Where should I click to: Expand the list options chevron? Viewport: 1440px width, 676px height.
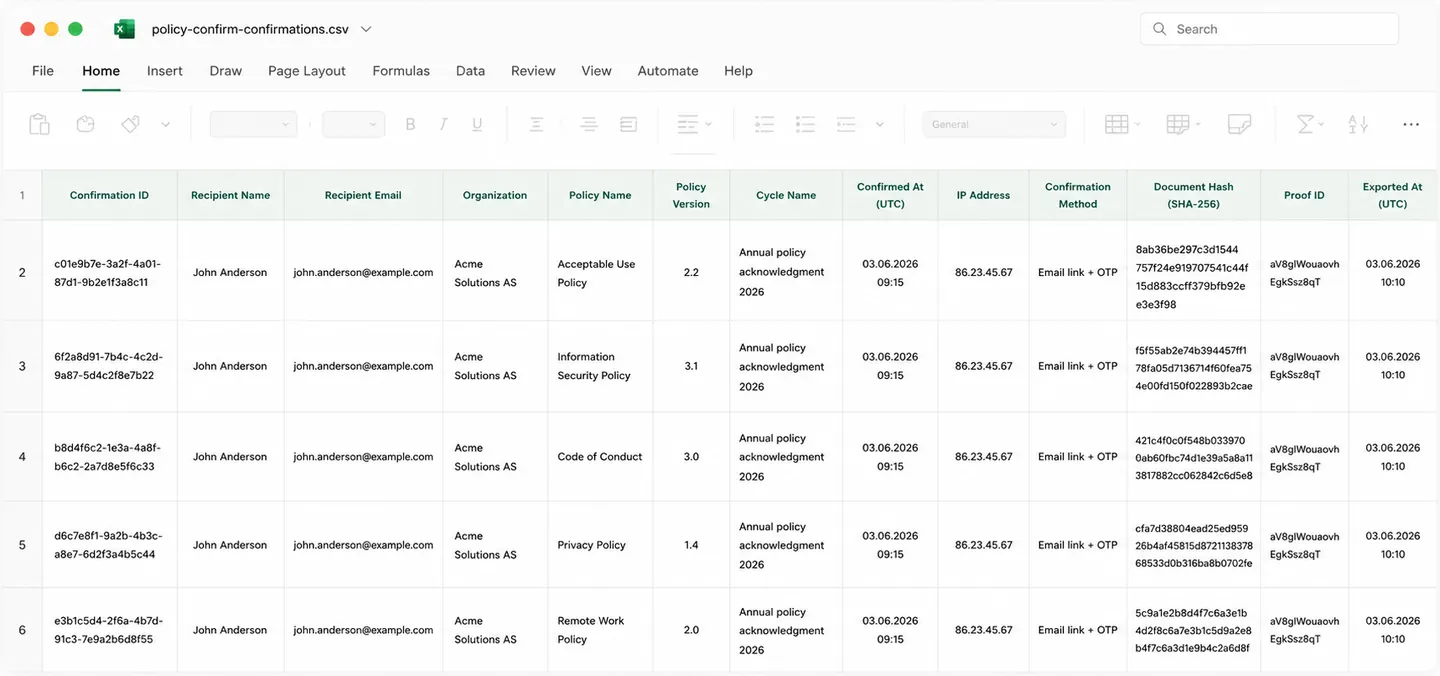point(880,125)
